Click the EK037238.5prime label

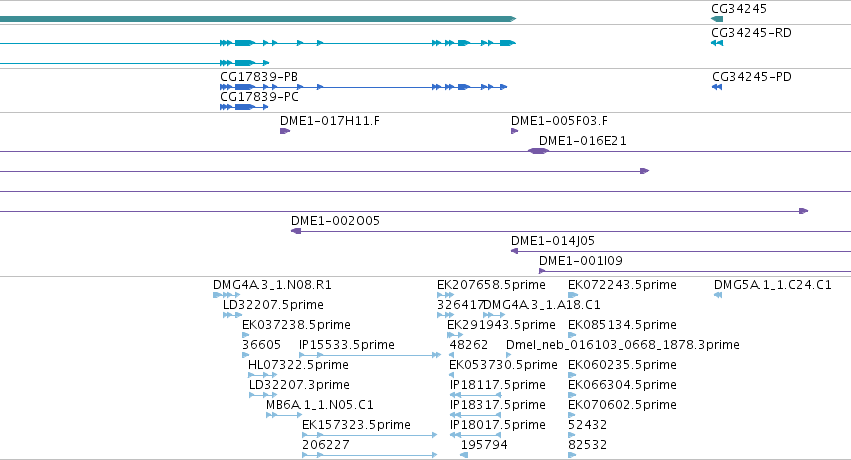296,324
